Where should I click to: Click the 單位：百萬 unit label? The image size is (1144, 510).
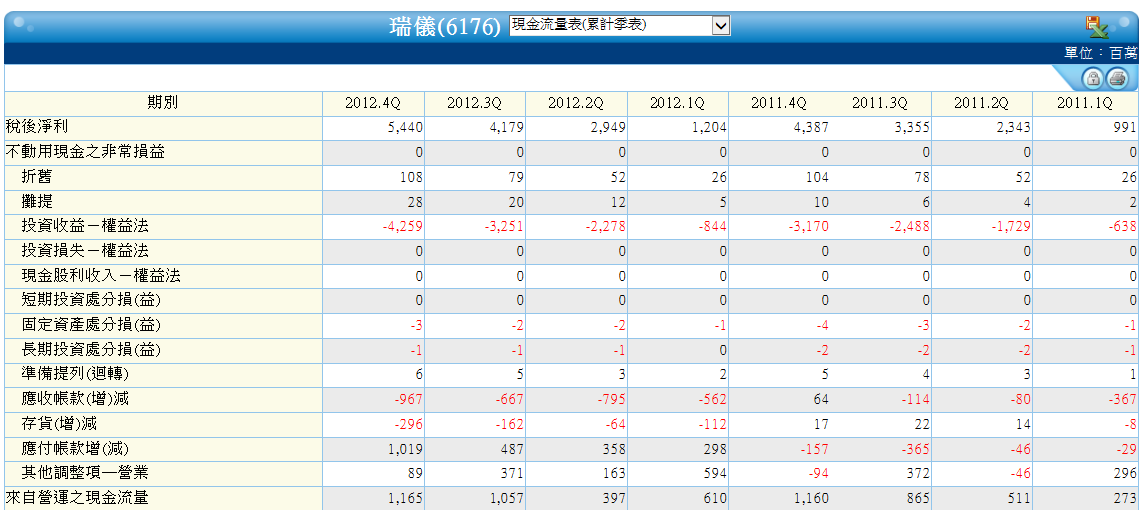click(x=1101, y=53)
